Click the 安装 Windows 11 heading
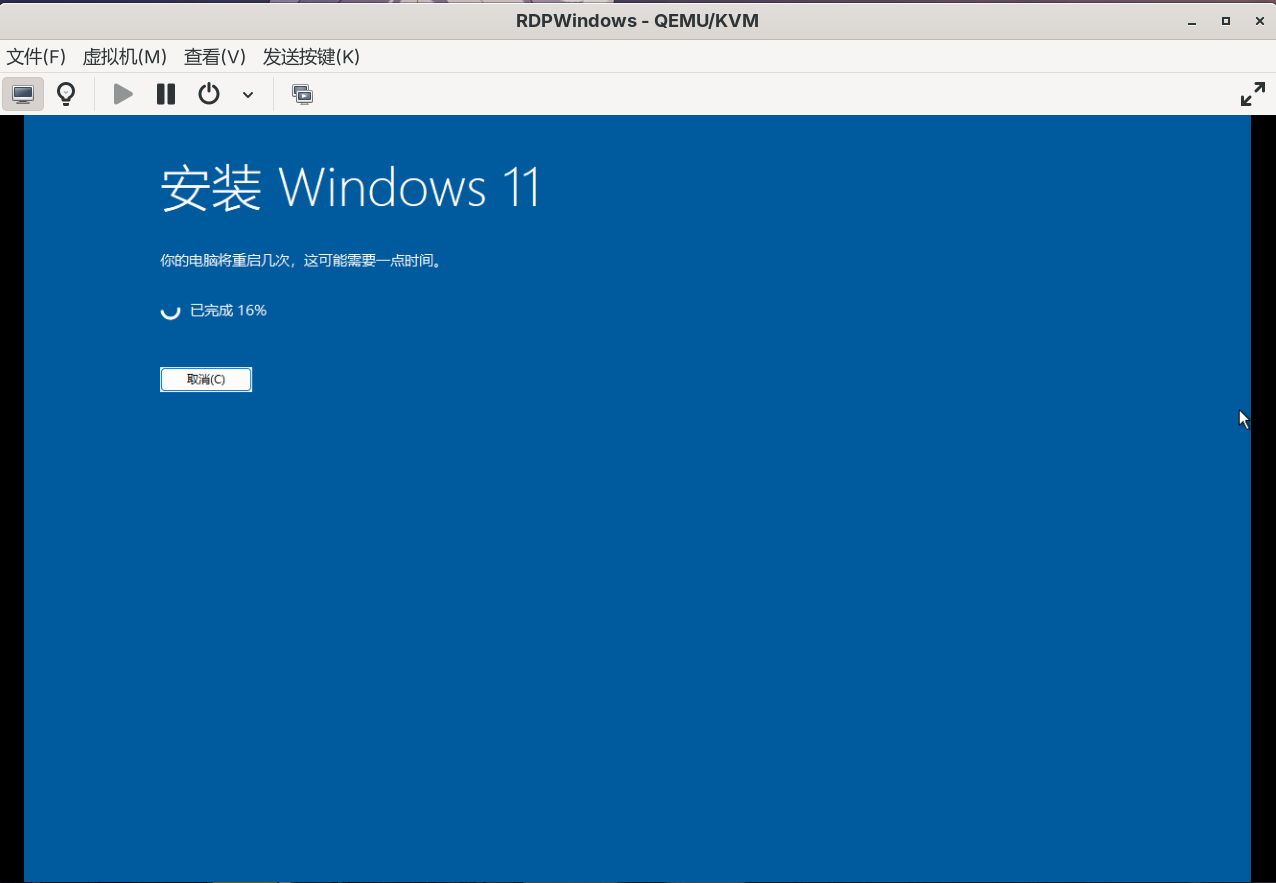Image resolution: width=1276 pixels, height=883 pixels. pyautogui.click(x=350, y=188)
